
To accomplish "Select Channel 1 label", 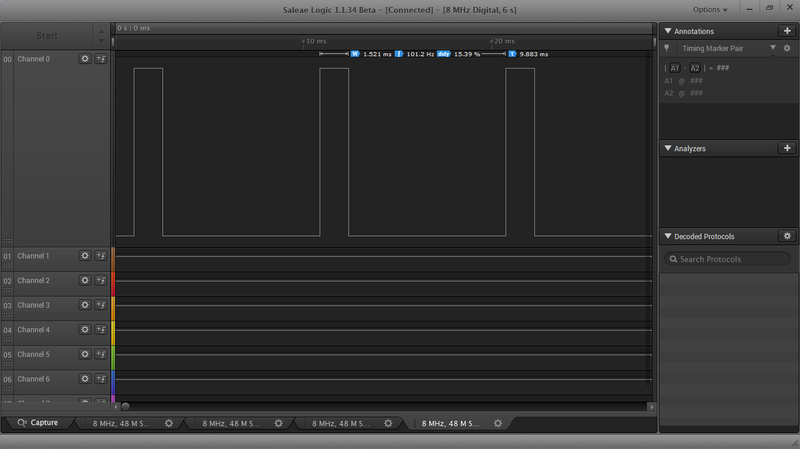I will [x=33, y=256].
